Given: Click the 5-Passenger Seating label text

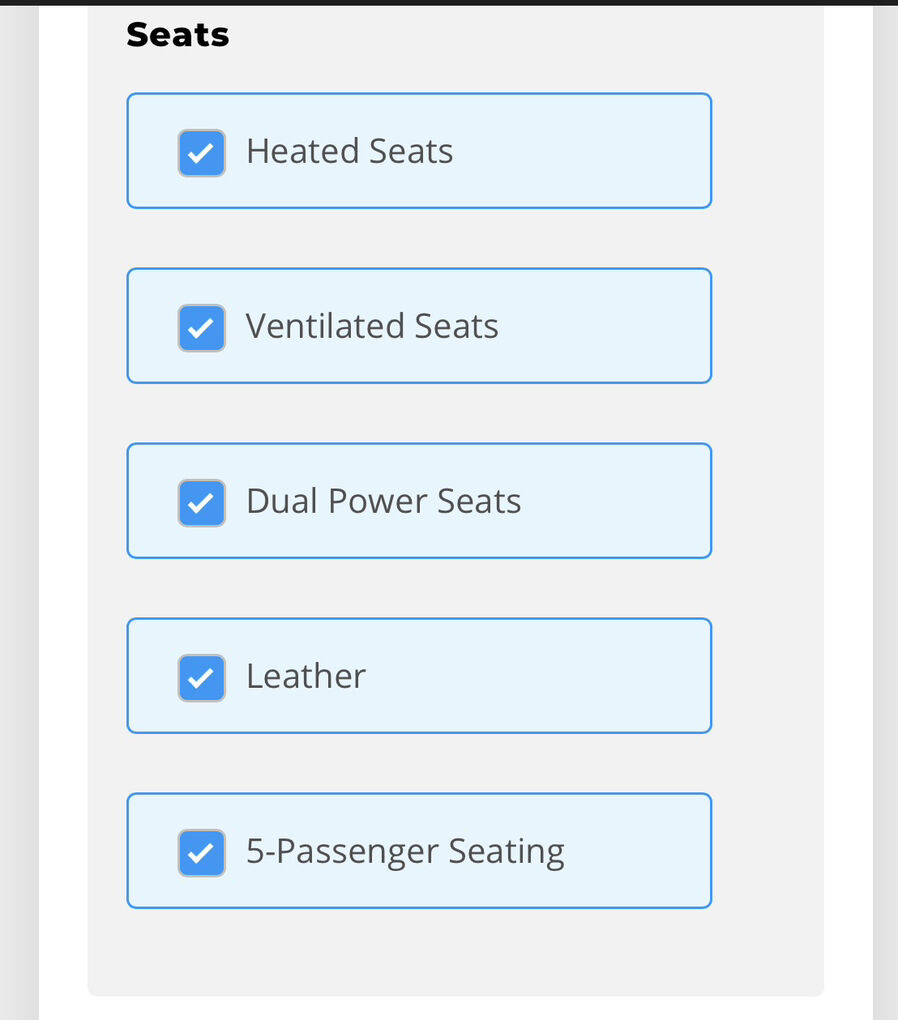Looking at the screenshot, I should [x=405, y=852].
